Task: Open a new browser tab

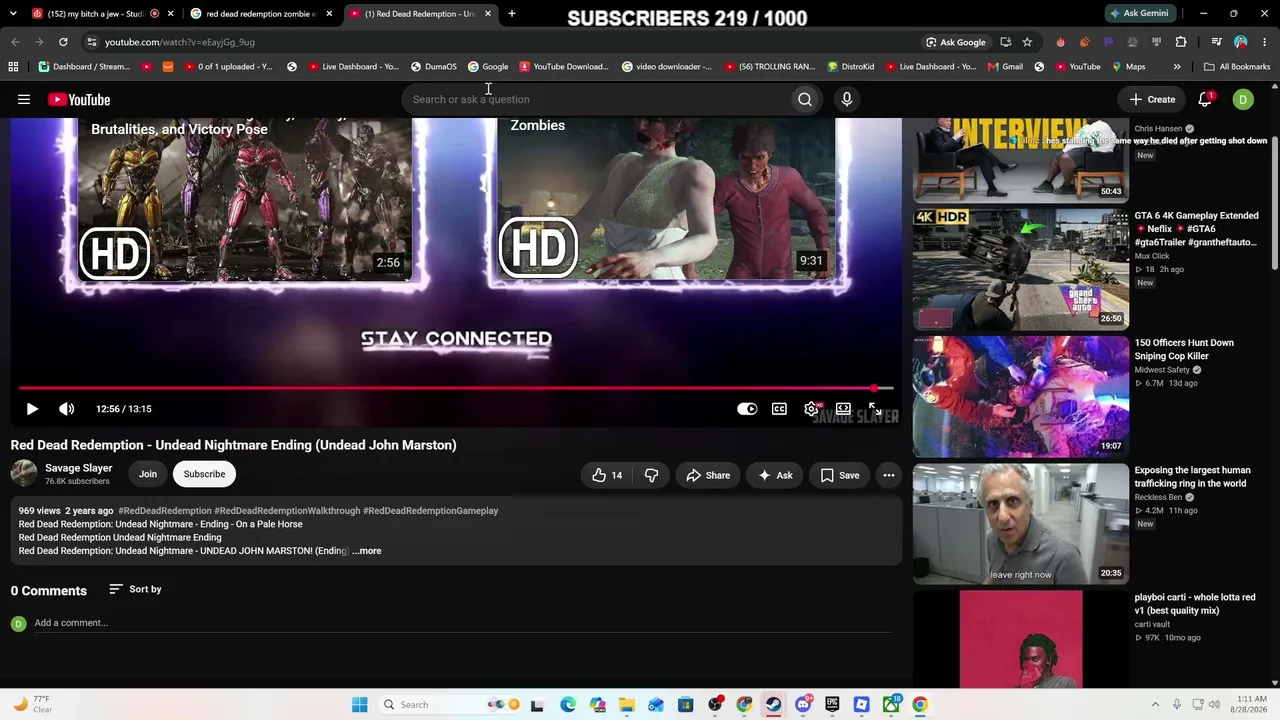Action: click(512, 14)
